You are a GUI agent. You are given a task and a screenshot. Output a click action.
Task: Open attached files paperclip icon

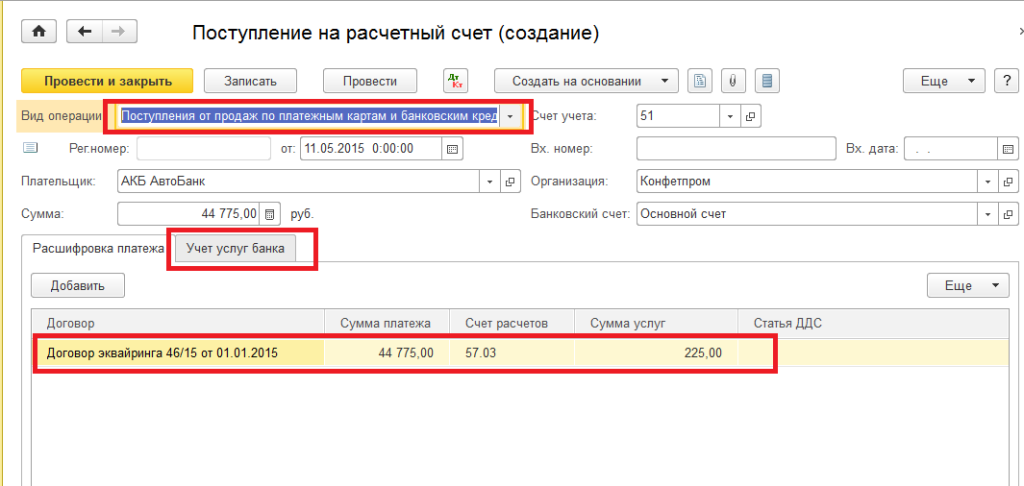733,81
